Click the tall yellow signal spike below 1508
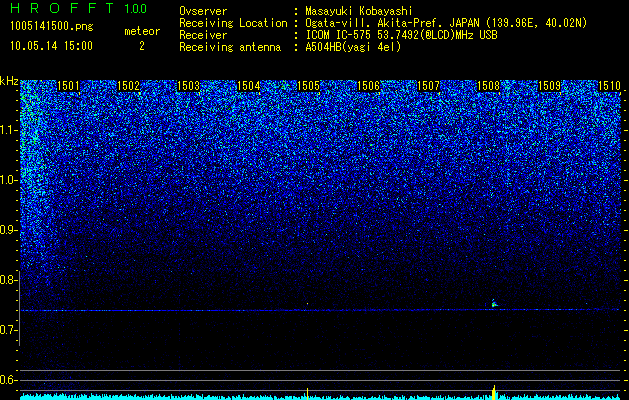 coord(494,392)
